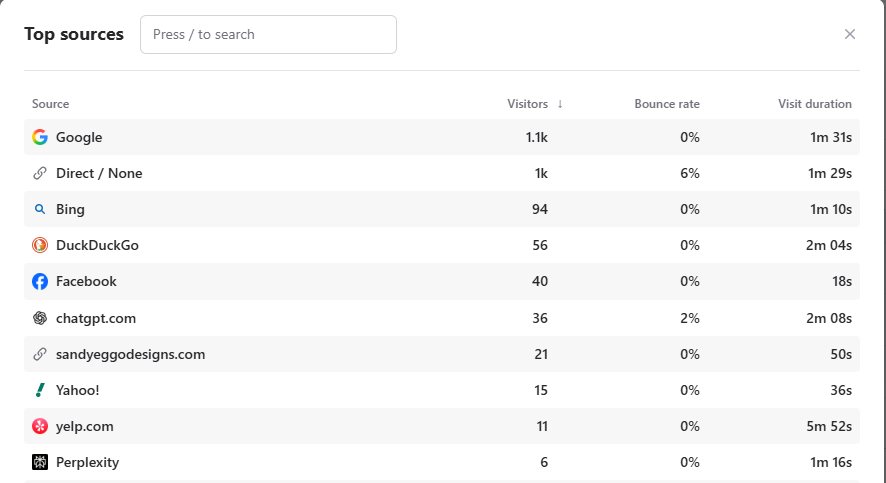Click the Perplexity logo icon
The width and height of the screenshot is (886, 483).
coord(40,462)
